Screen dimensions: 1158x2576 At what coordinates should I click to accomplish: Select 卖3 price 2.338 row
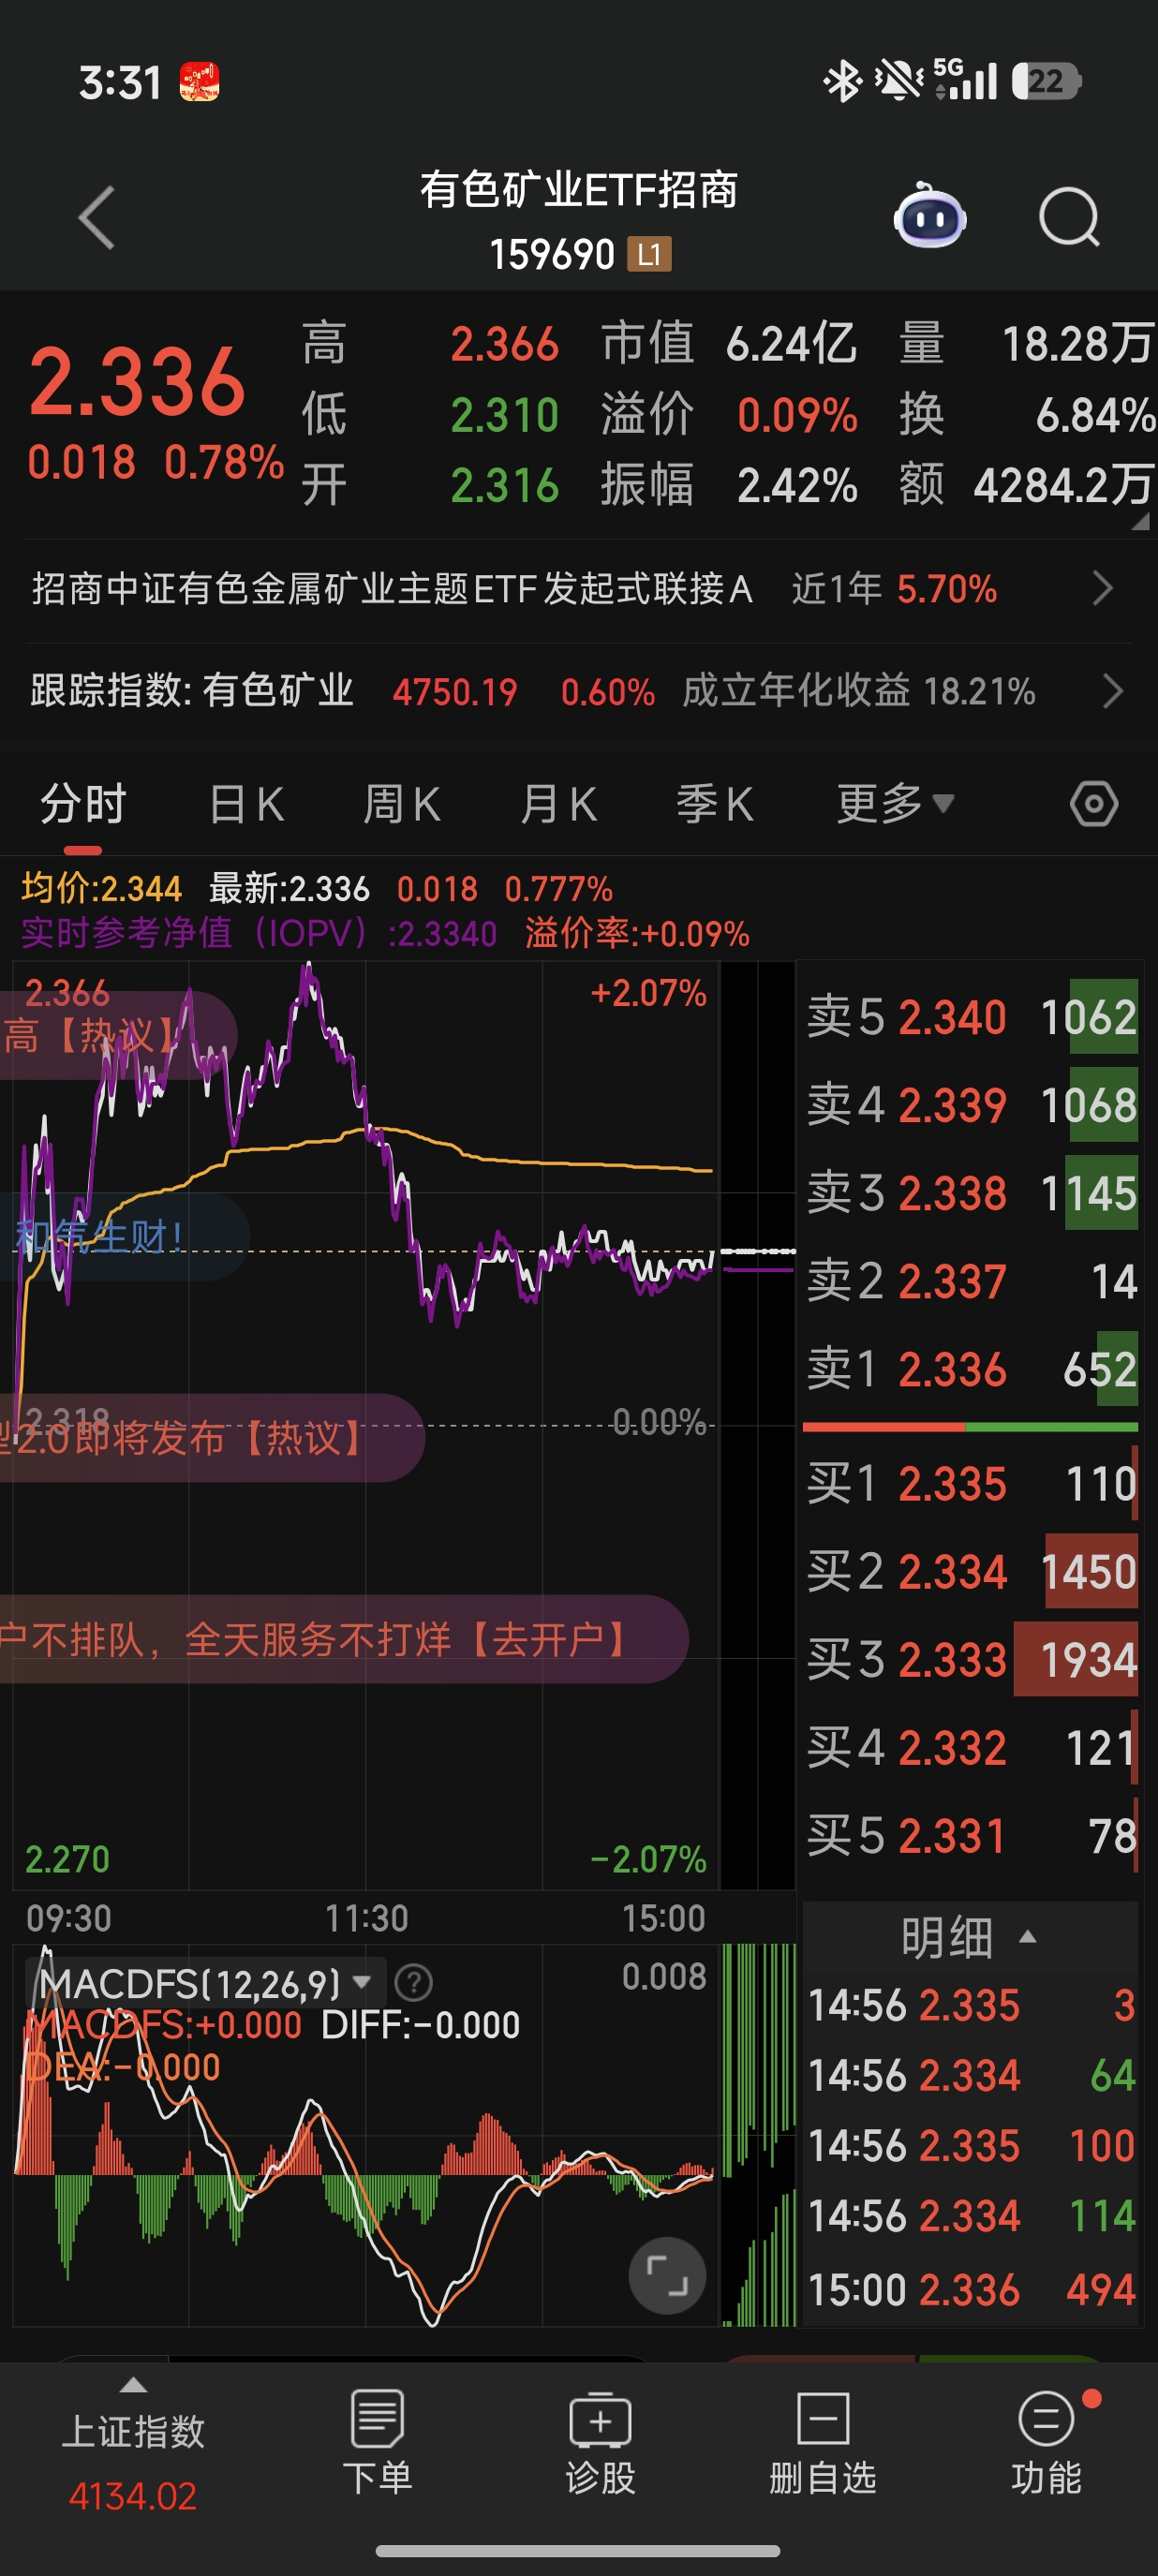click(x=972, y=1193)
